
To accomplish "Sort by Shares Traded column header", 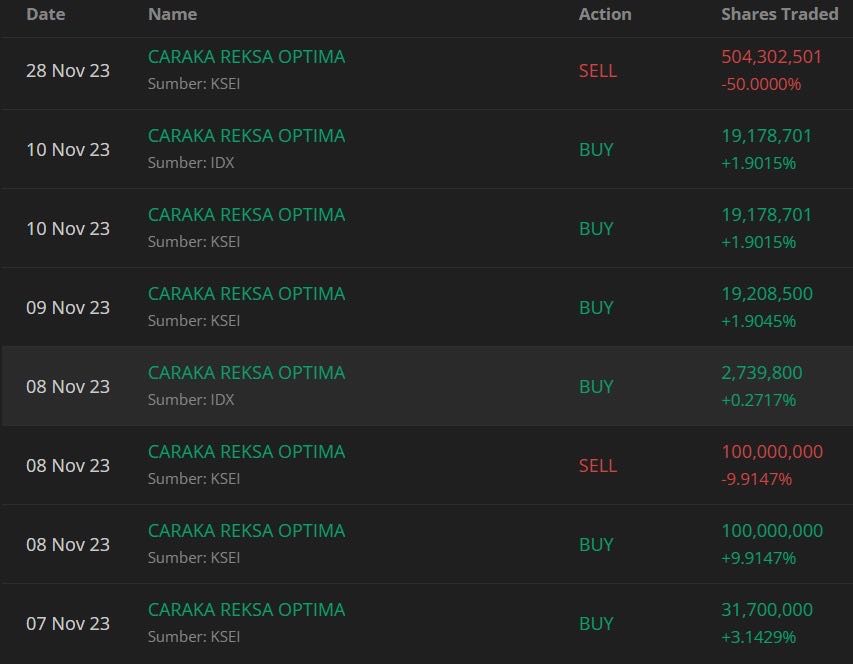I will tap(779, 14).
